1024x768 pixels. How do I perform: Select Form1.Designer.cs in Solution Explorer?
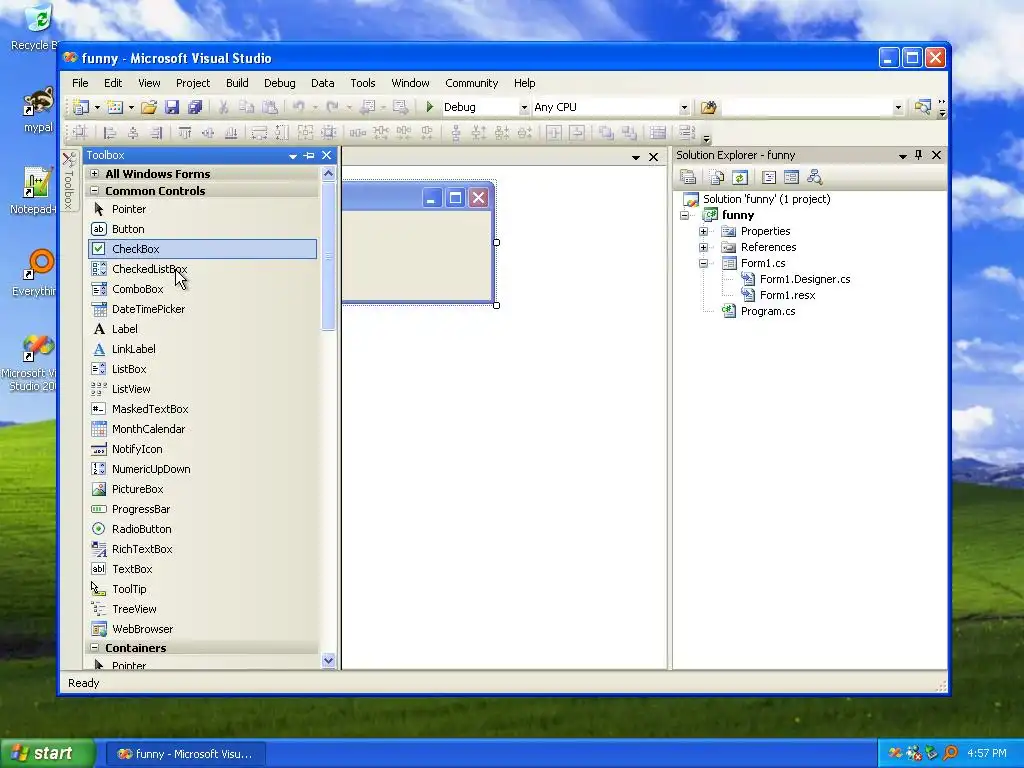(x=805, y=280)
